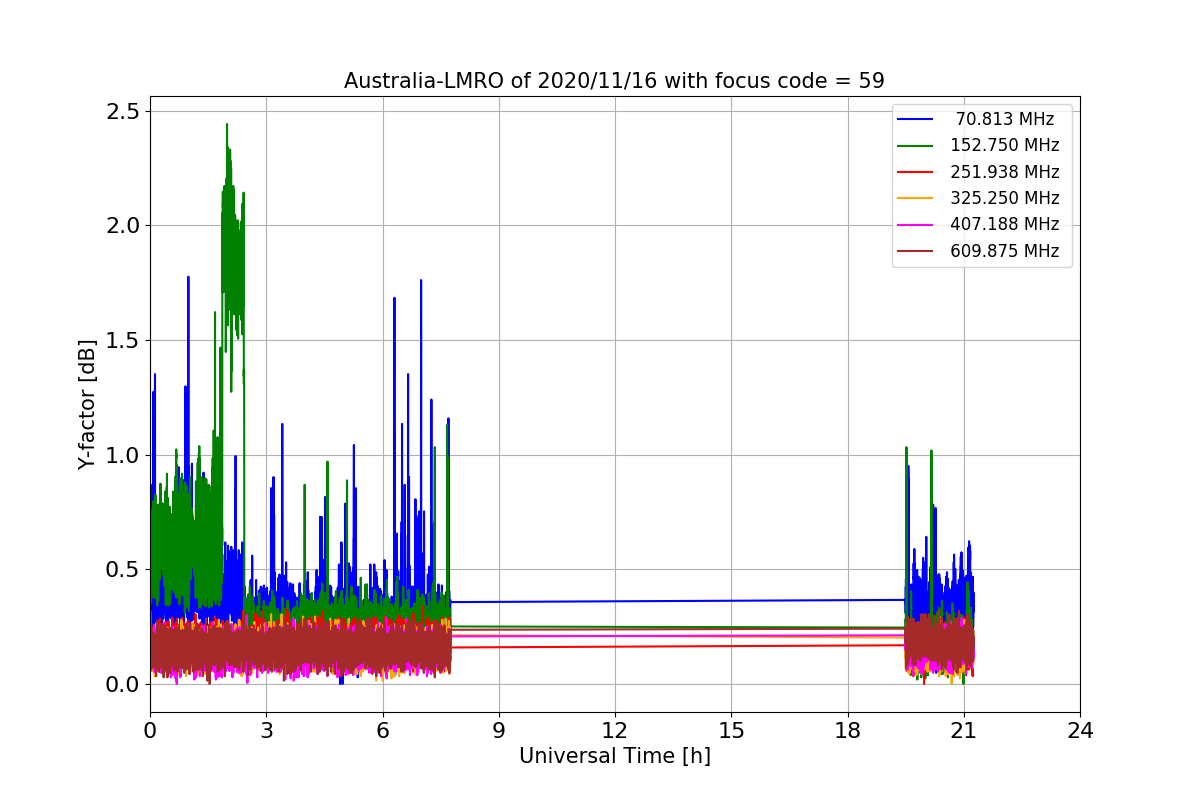Click the 18 tick on time axis
Viewport: 1200px width, 800px height.
tap(847, 731)
